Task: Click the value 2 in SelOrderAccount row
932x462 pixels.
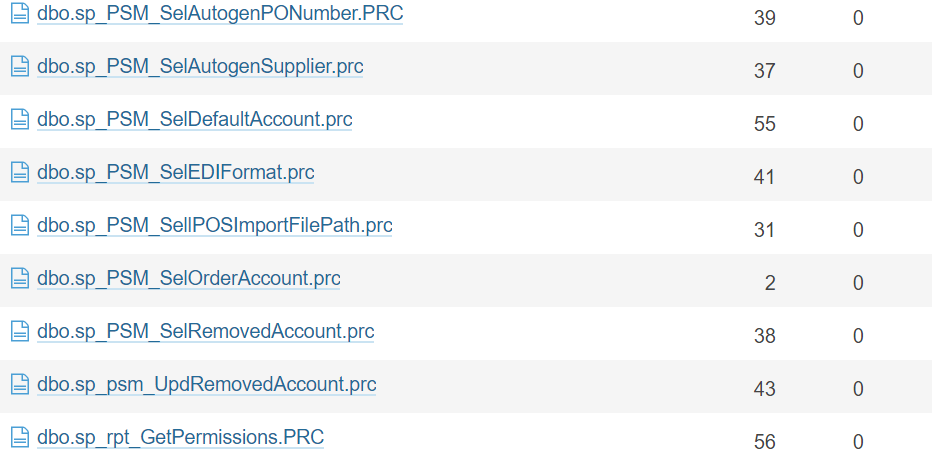Action: [770, 283]
